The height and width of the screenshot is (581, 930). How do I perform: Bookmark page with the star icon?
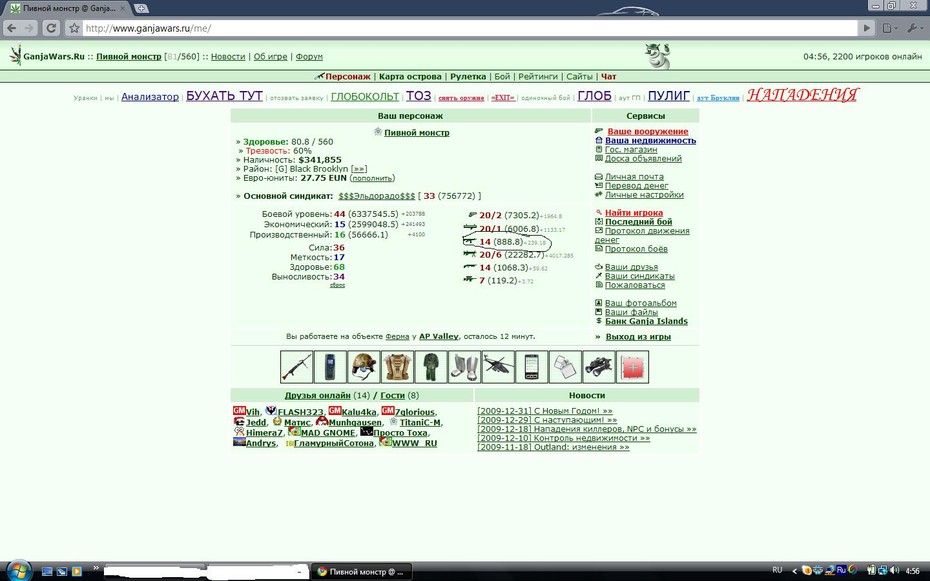point(74,28)
